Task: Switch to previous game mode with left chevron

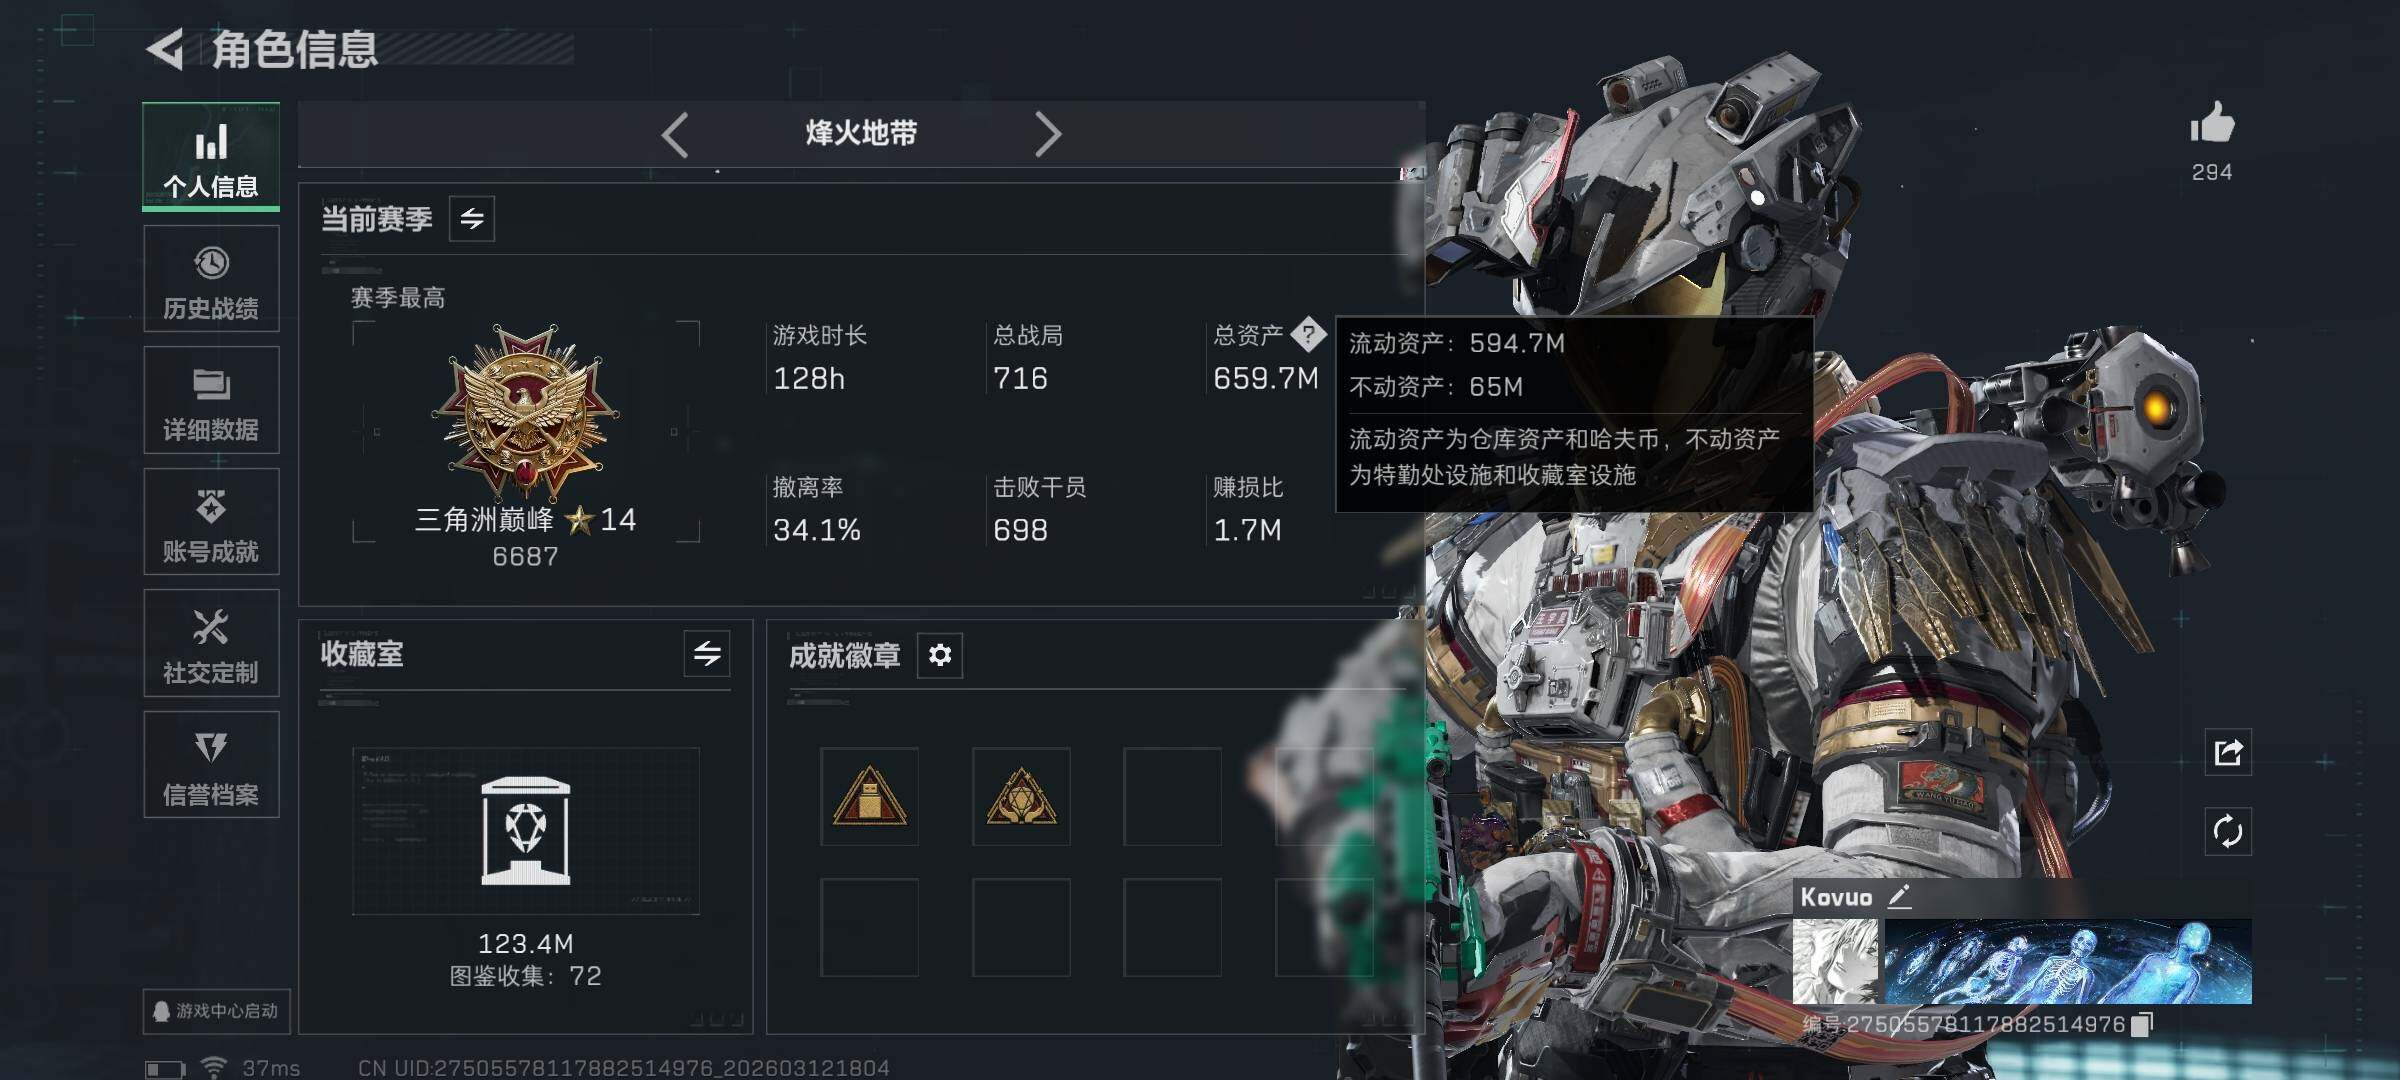Action: click(675, 134)
